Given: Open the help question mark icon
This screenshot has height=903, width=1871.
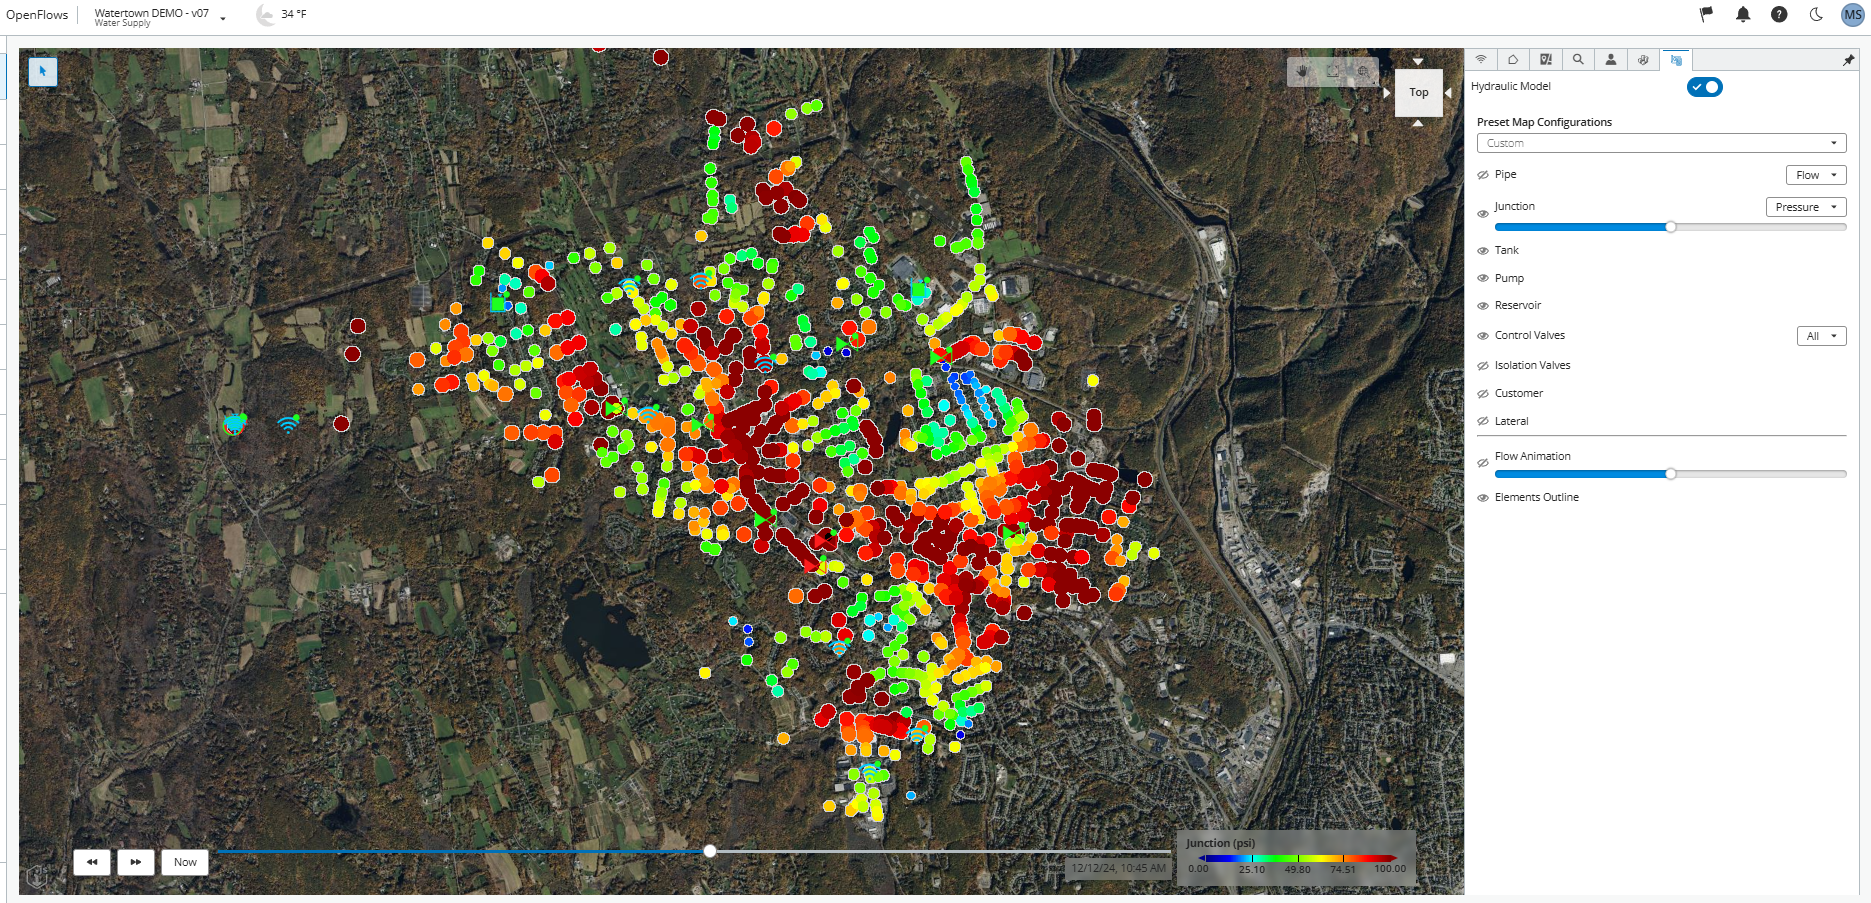Looking at the screenshot, I should pos(1779,14).
